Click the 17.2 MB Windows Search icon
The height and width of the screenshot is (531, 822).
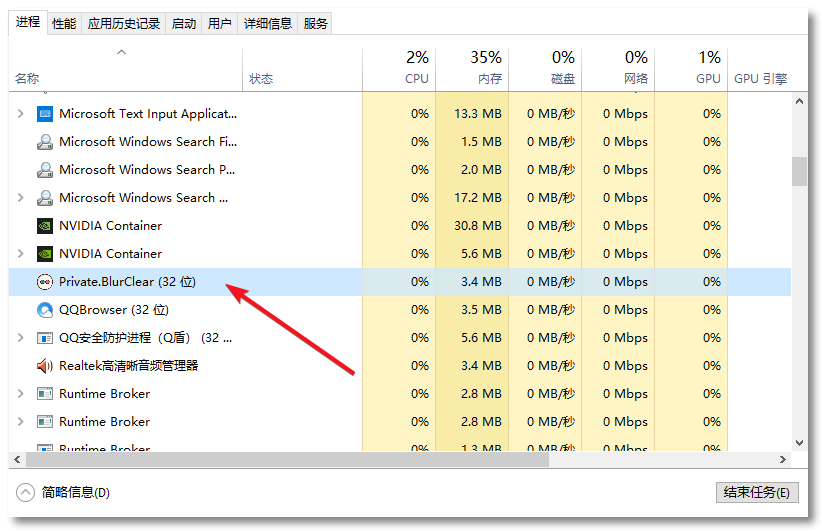pos(45,198)
